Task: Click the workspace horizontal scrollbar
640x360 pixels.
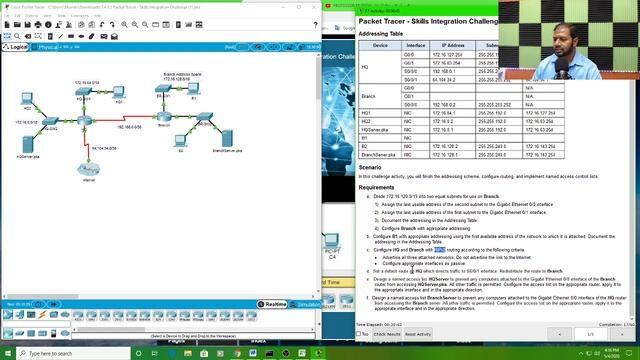Action: [43, 296]
